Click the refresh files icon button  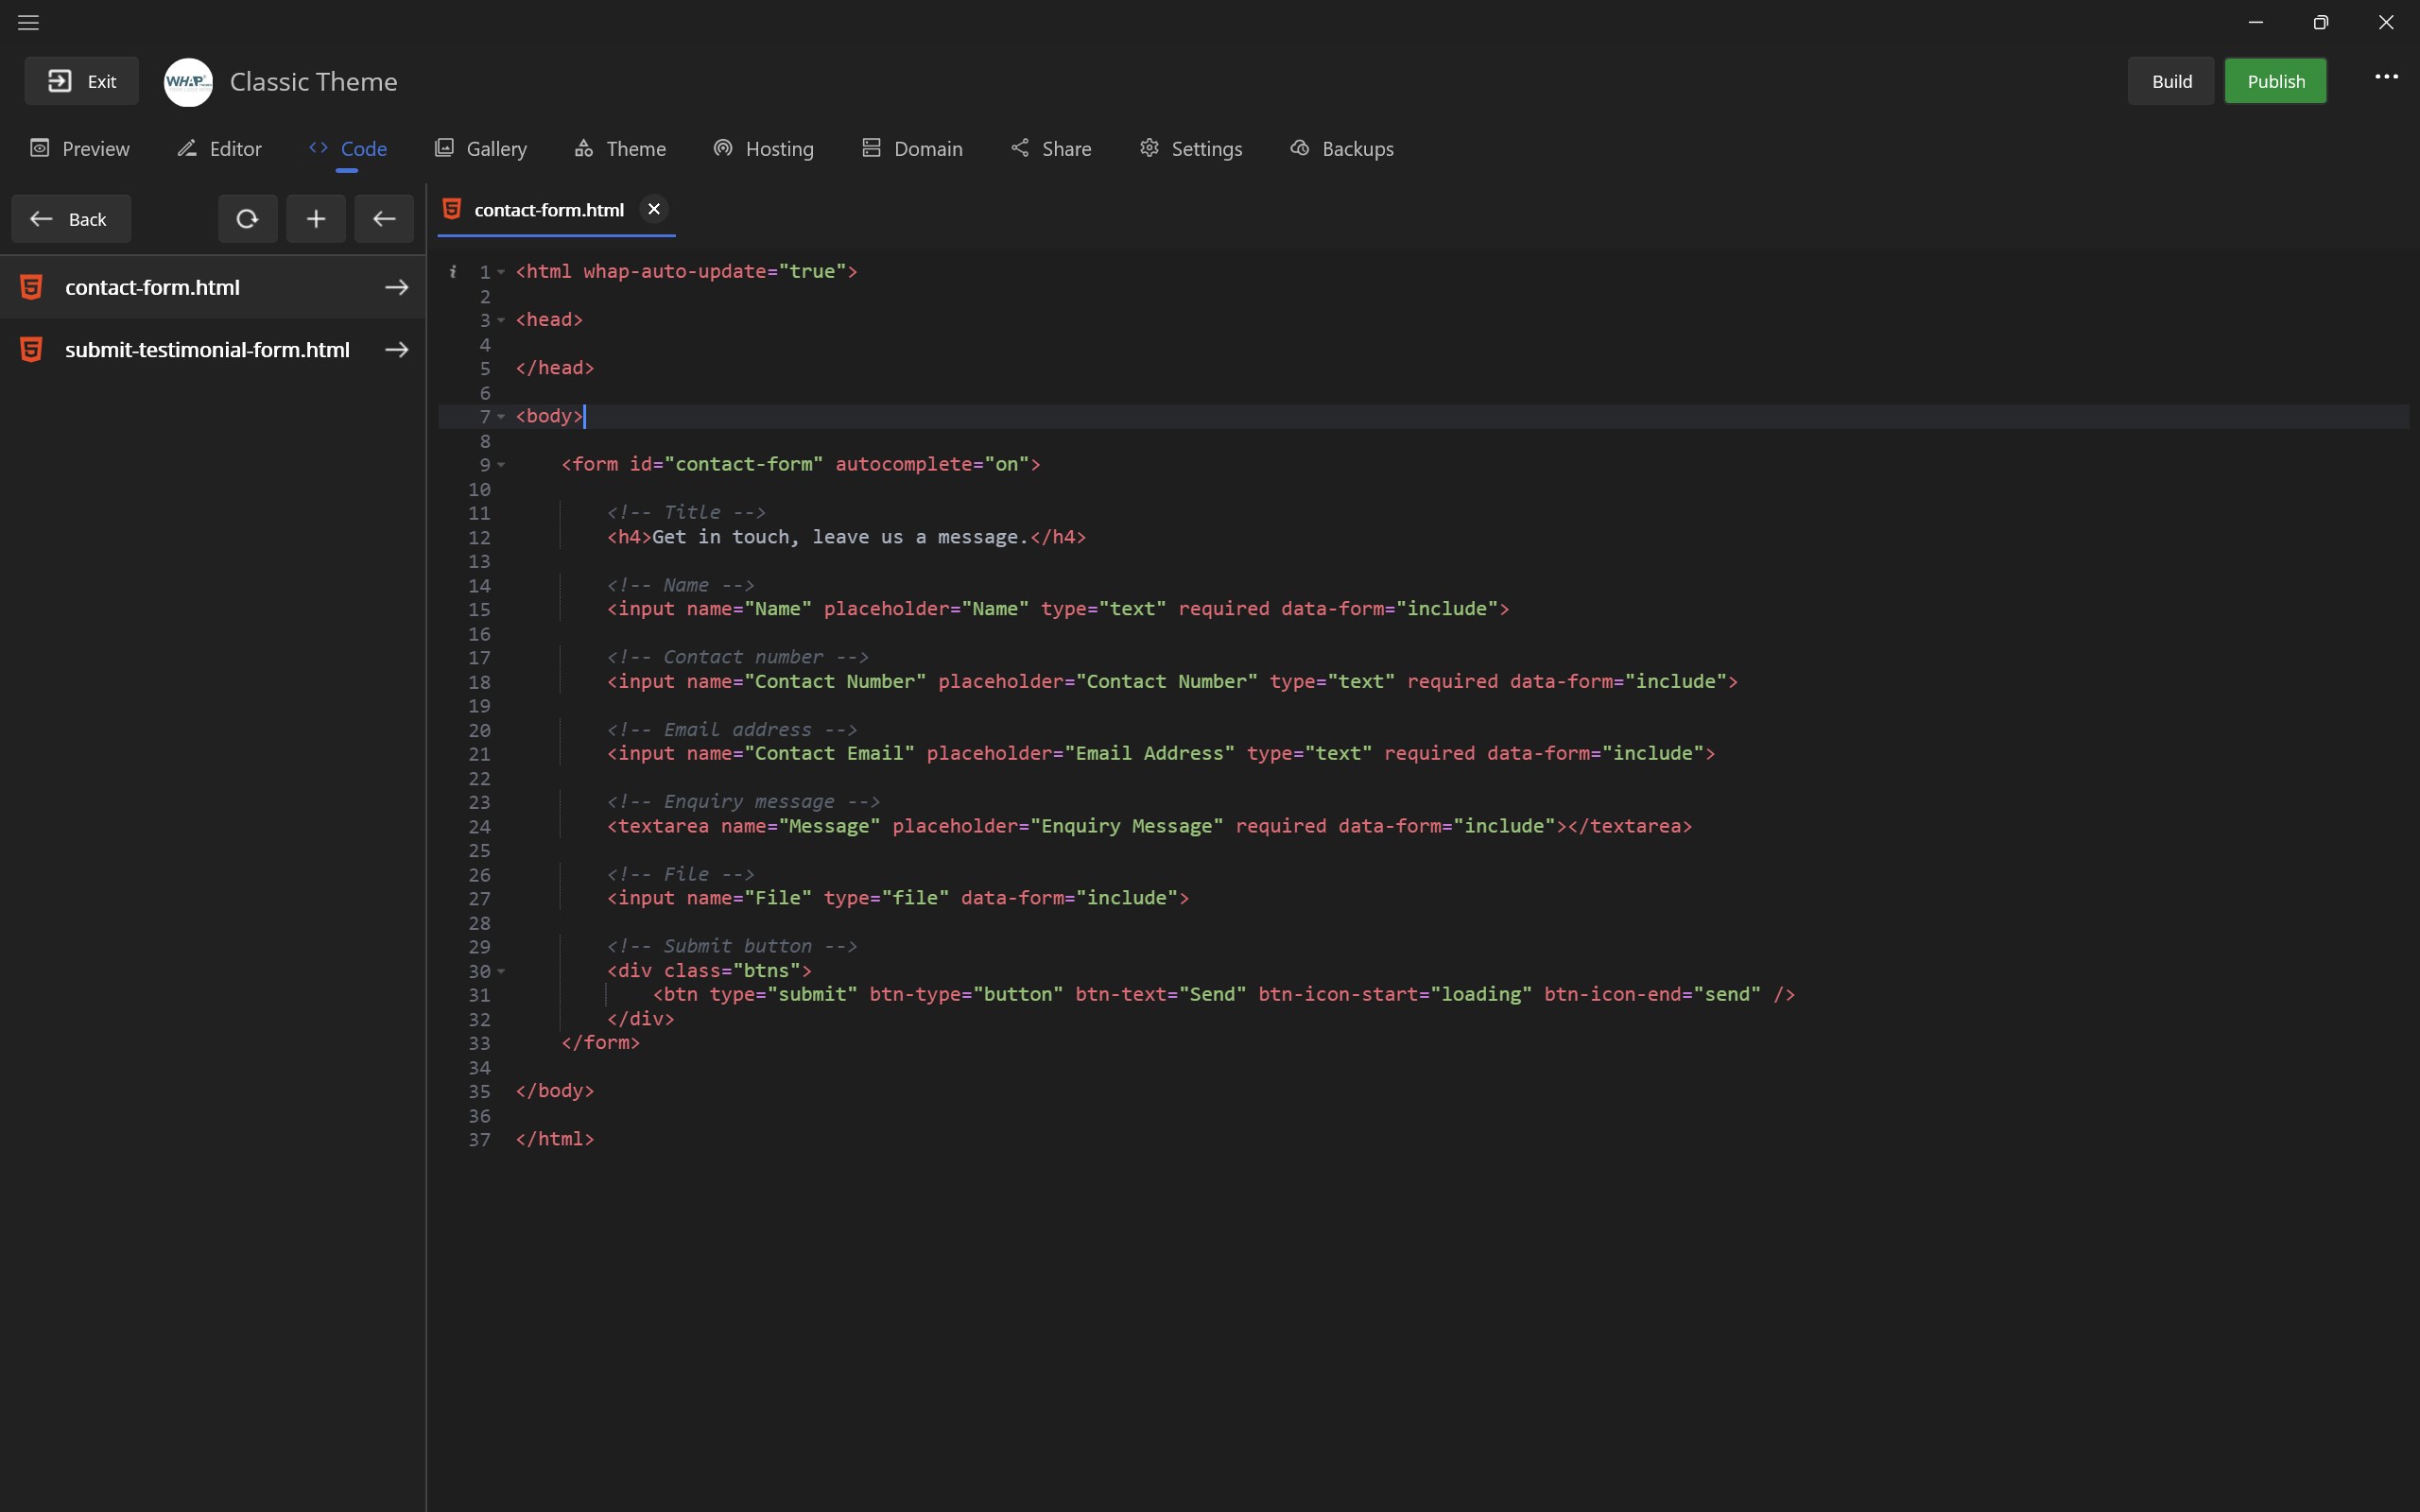tap(247, 219)
